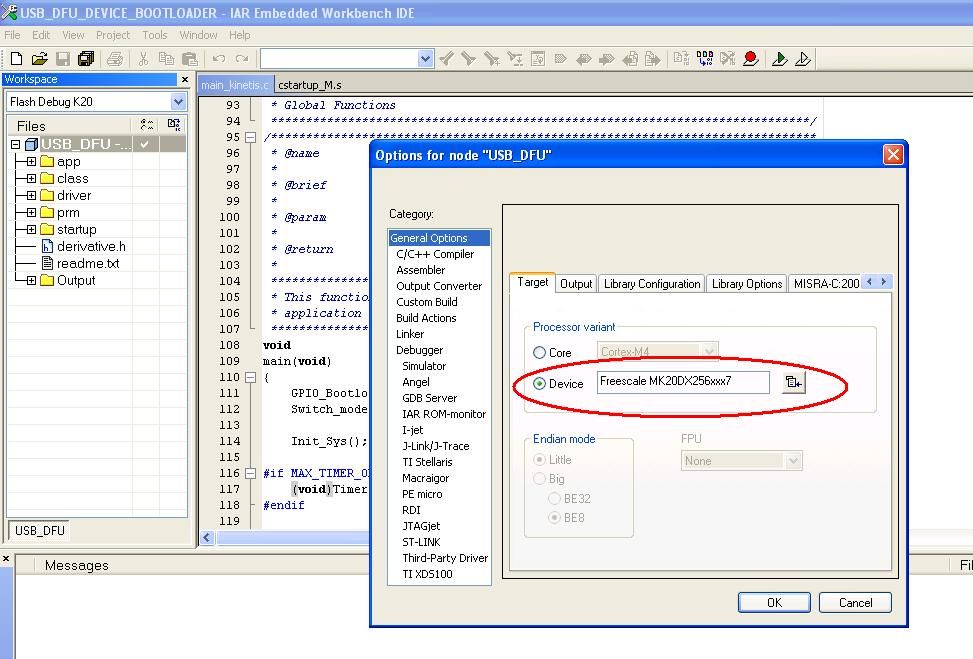Close the Workspace panel with X
The height and width of the screenshot is (659, 973).
click(184, 79)
